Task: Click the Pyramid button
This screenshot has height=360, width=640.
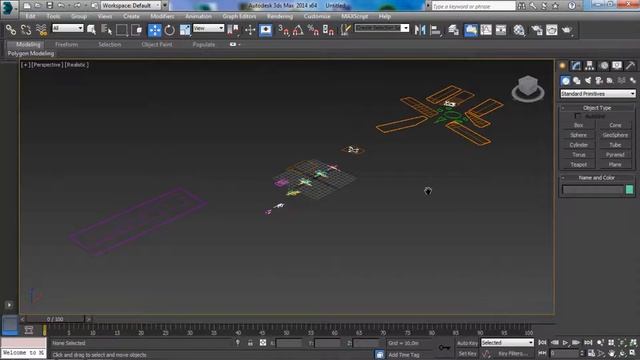Action: (x=615, y=155)
